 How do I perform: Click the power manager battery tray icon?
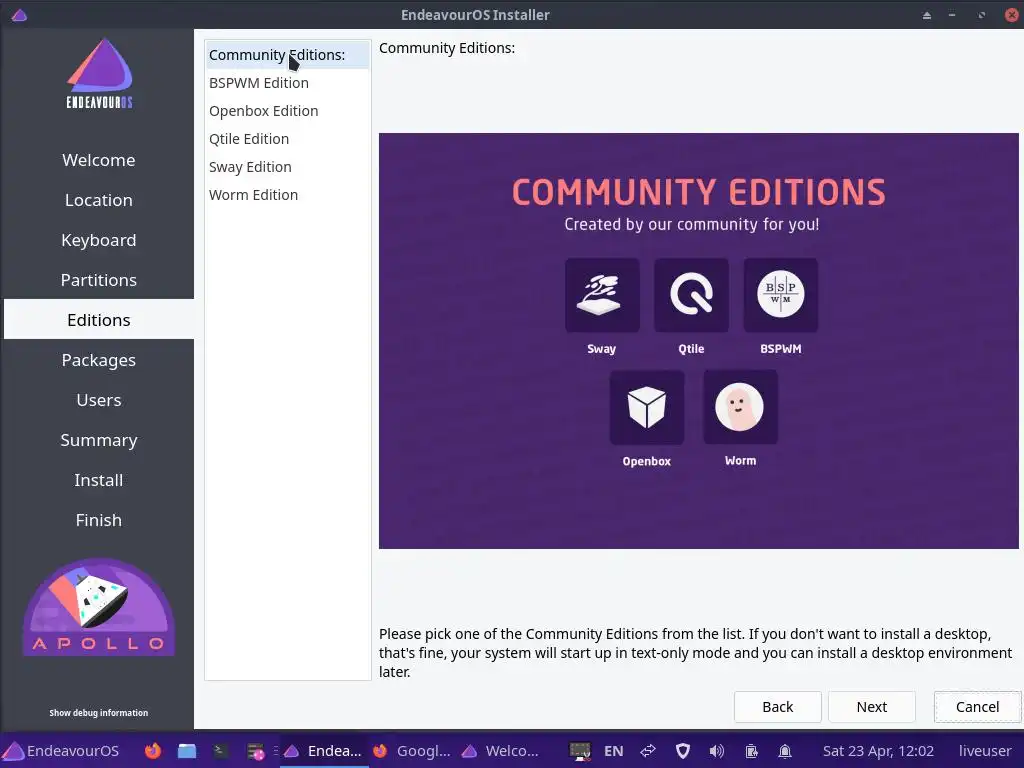[751, 751]
